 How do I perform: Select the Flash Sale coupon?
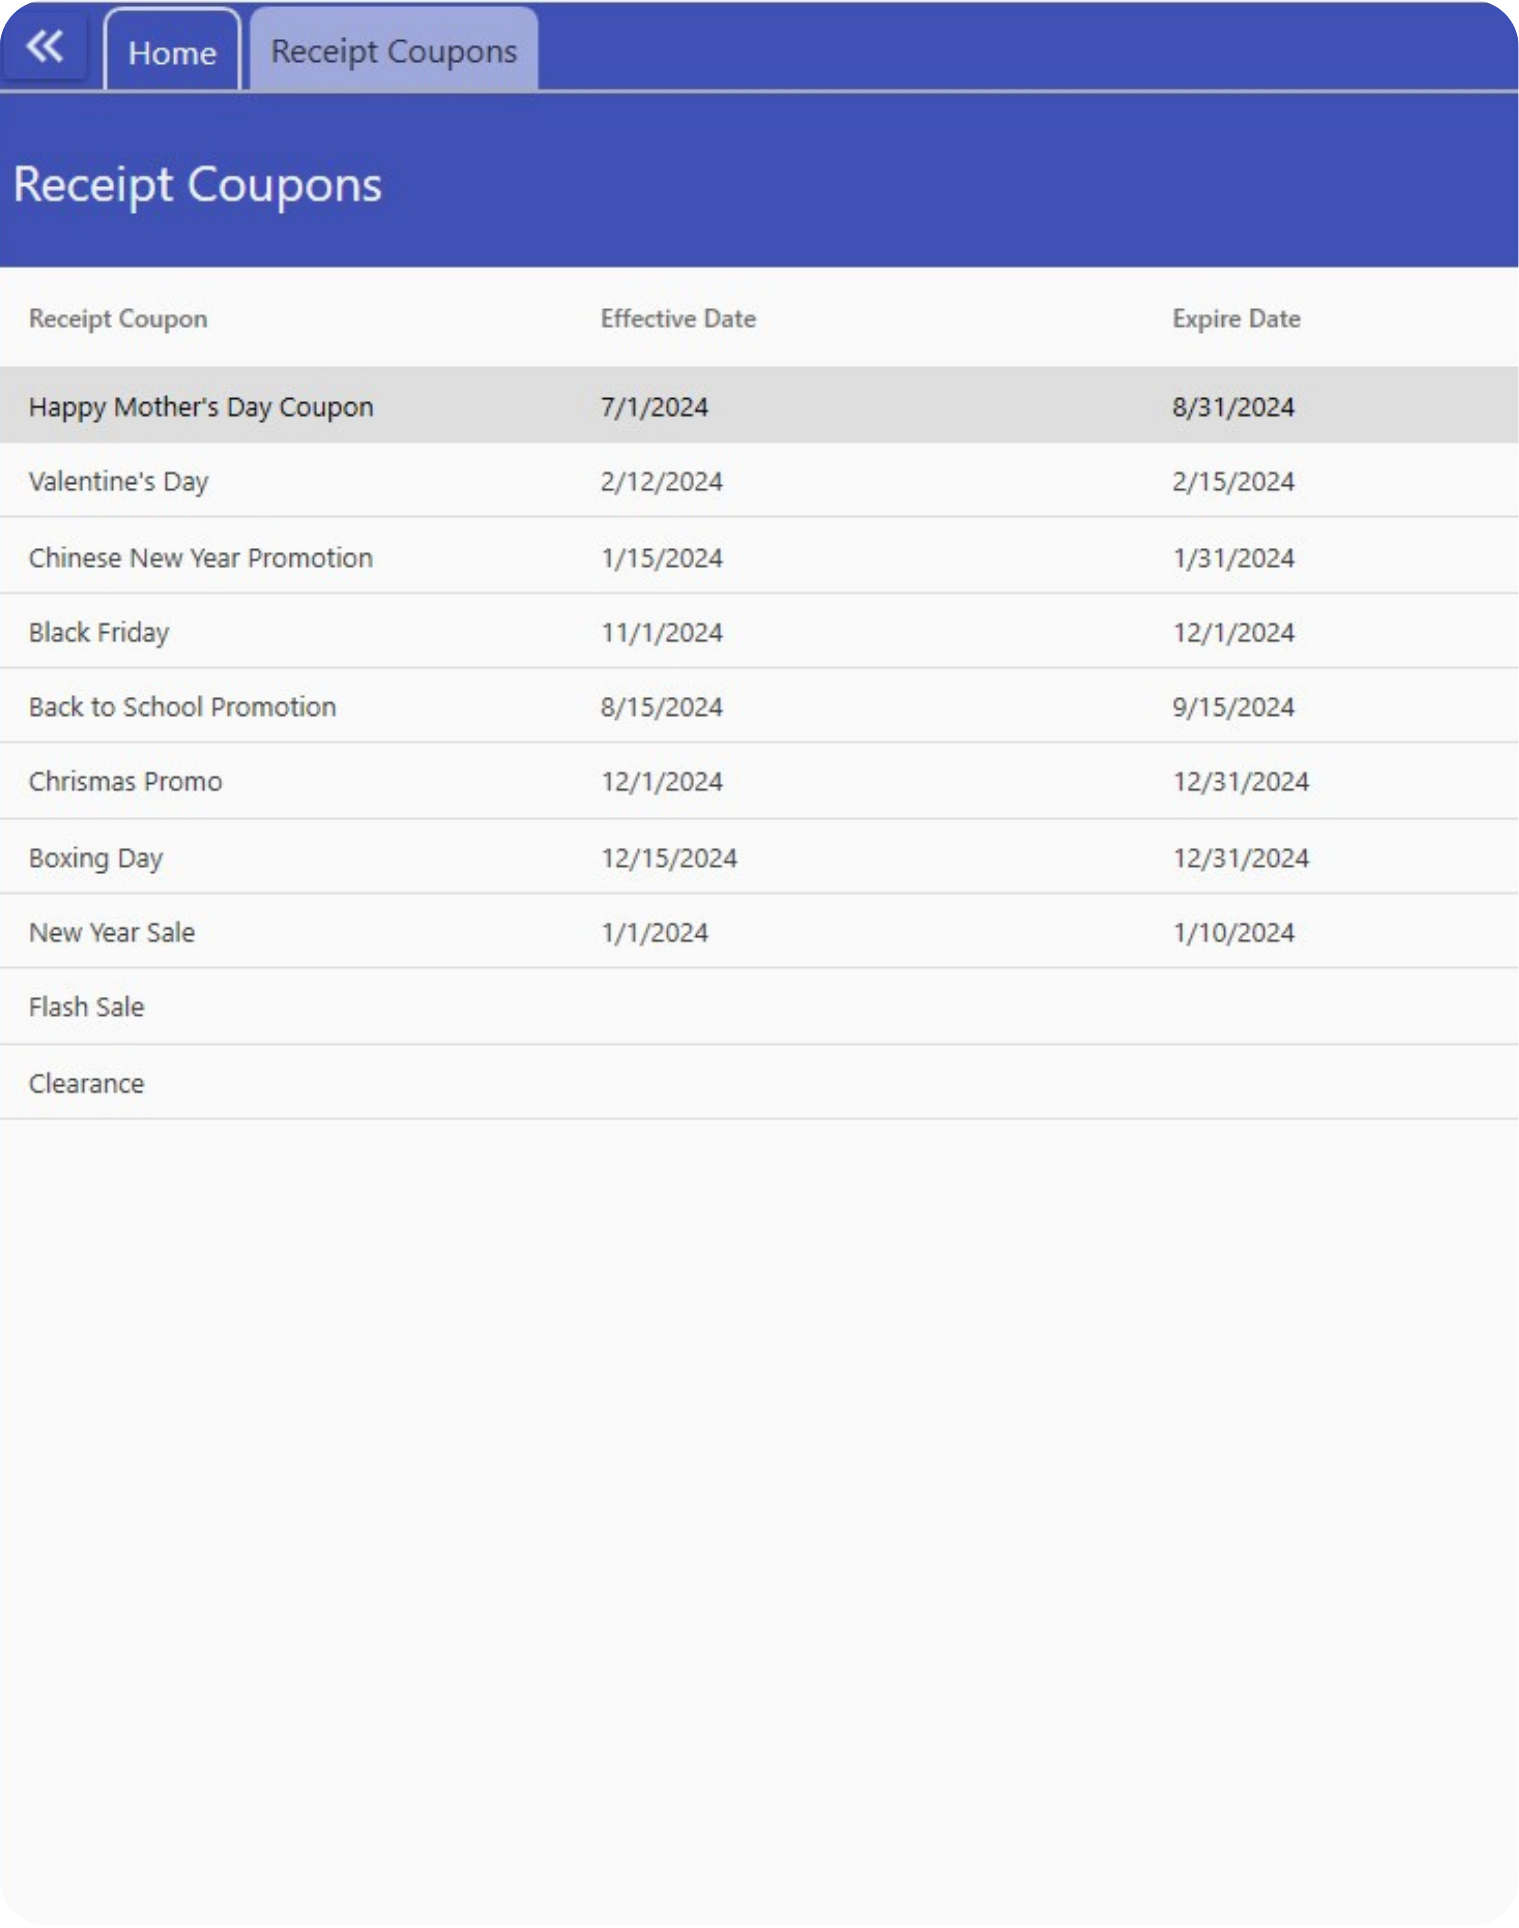click(x=87, y=1007)
